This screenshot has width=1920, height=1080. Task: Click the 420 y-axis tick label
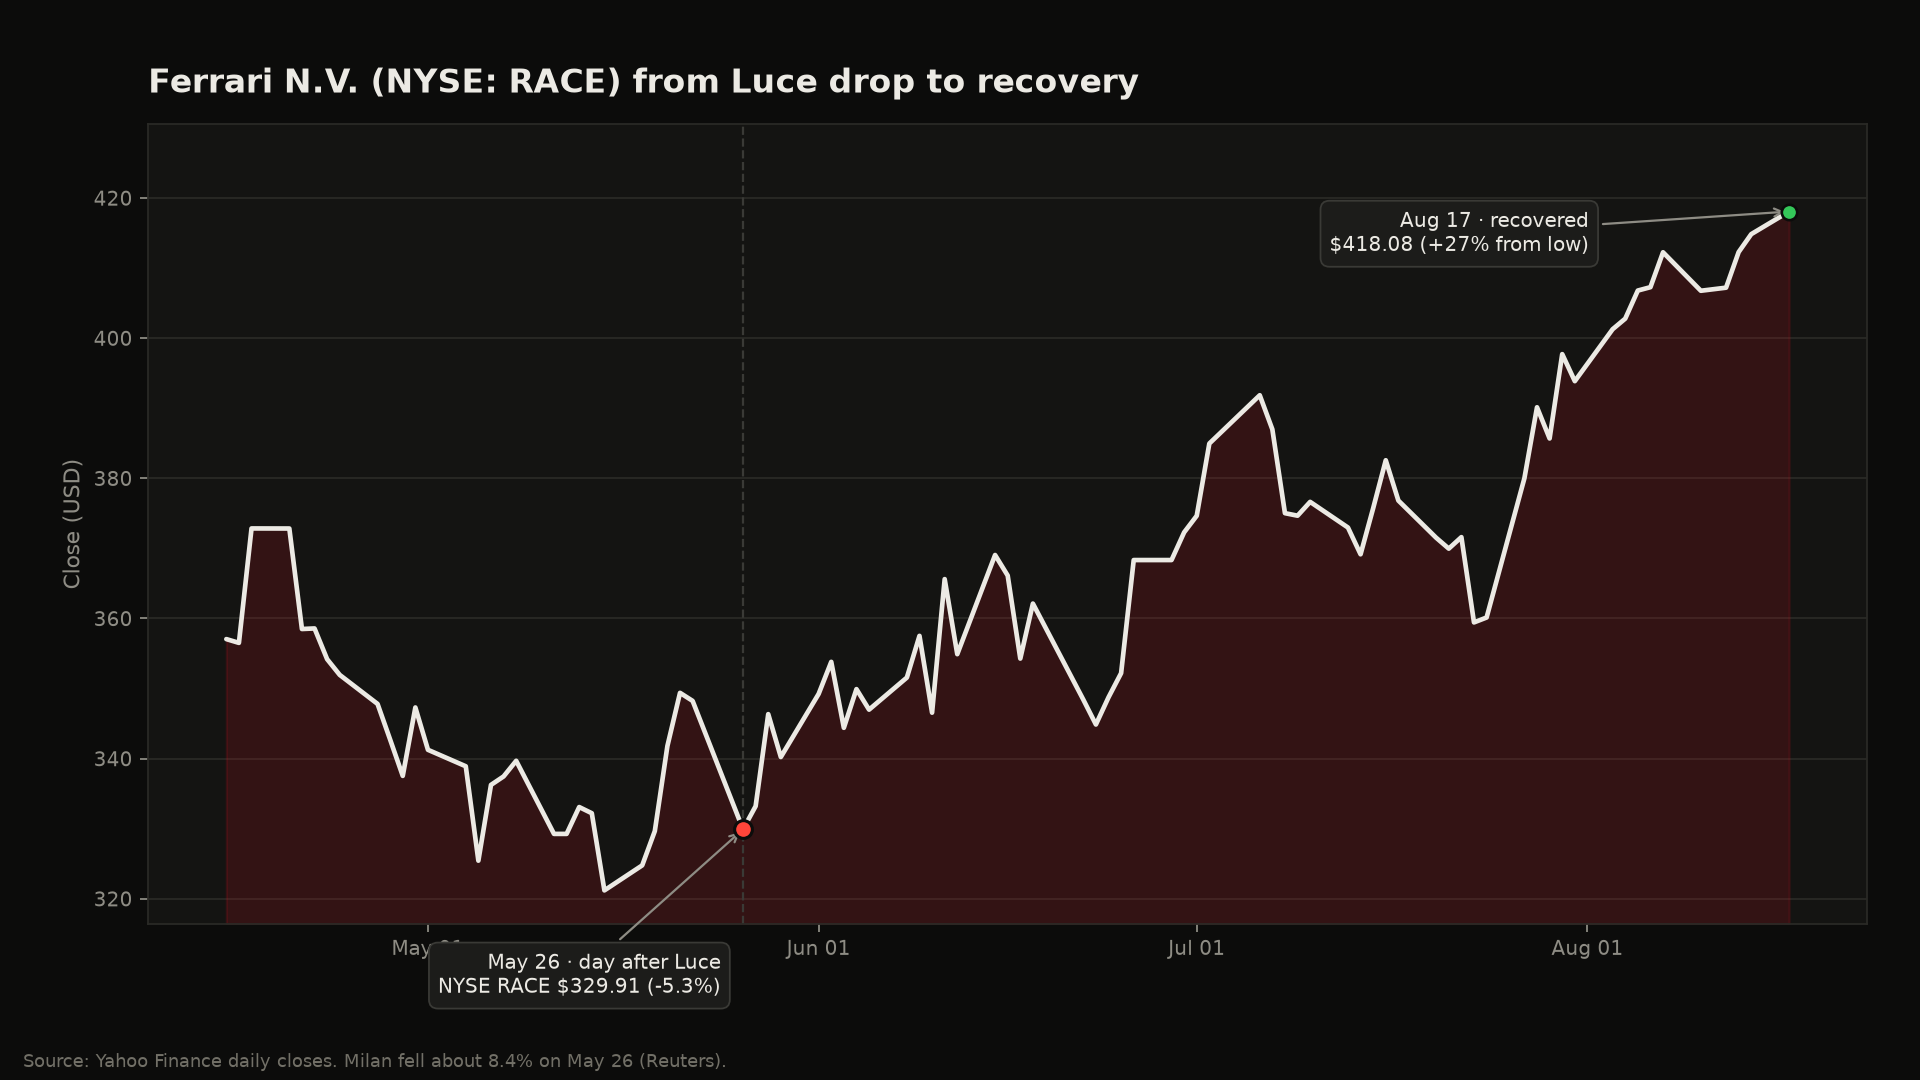[x=112, y=198]
